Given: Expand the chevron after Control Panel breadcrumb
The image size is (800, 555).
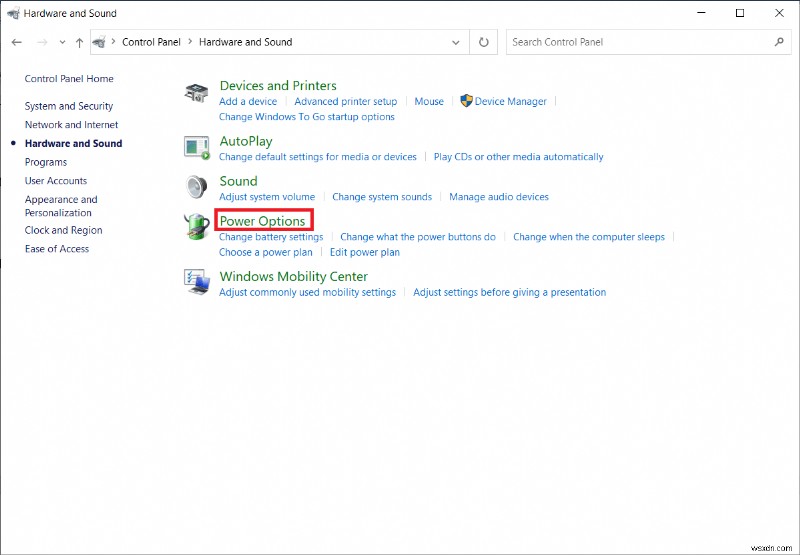Looking at the screenshot, I should tap(190, 41).
